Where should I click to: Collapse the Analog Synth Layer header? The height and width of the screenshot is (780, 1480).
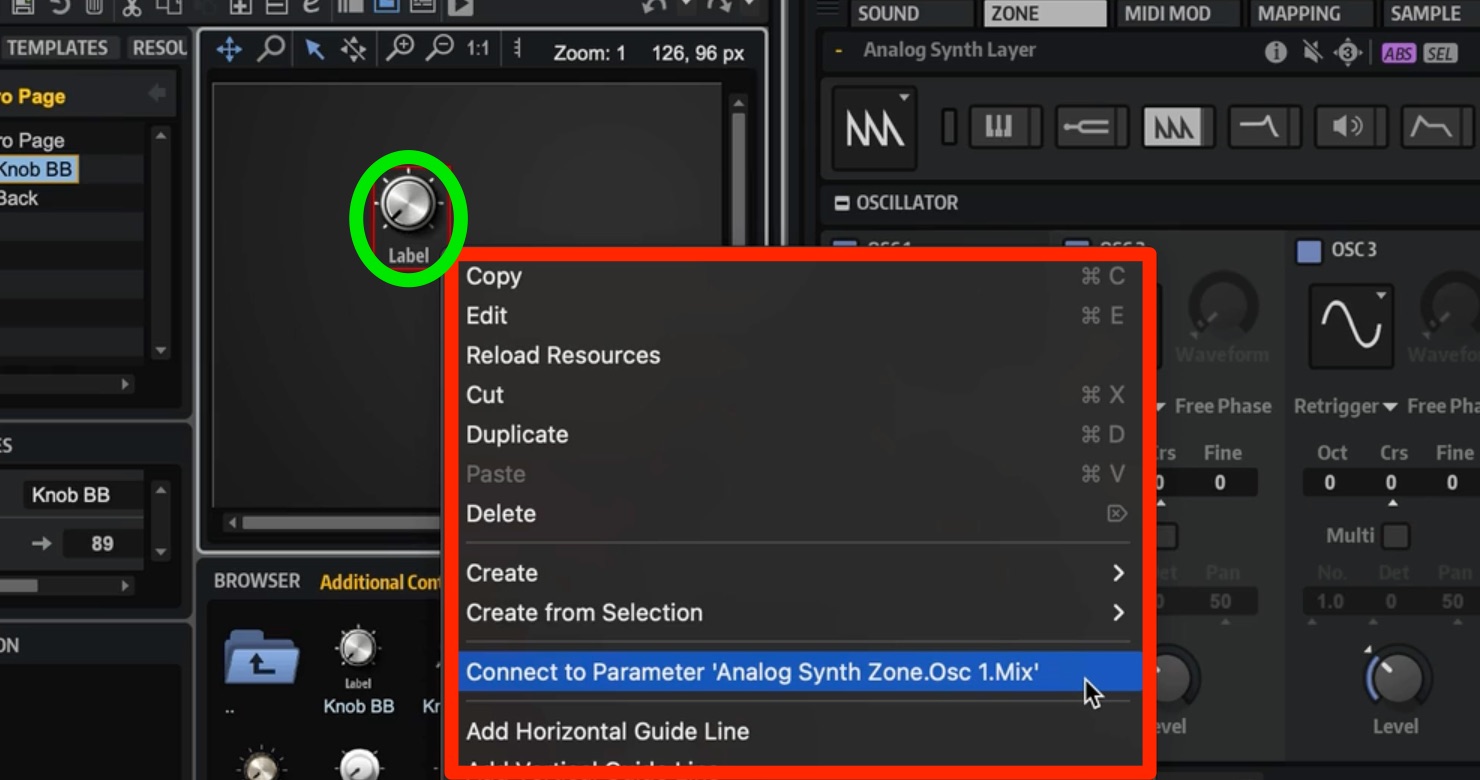839,50
